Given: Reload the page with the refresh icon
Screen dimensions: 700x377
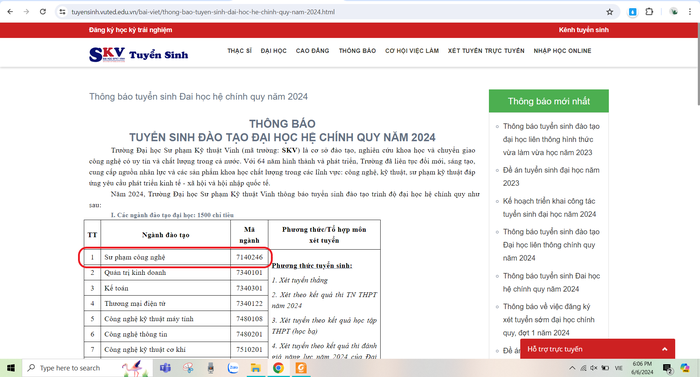Looking at the screenshot, I should point(43,12).
